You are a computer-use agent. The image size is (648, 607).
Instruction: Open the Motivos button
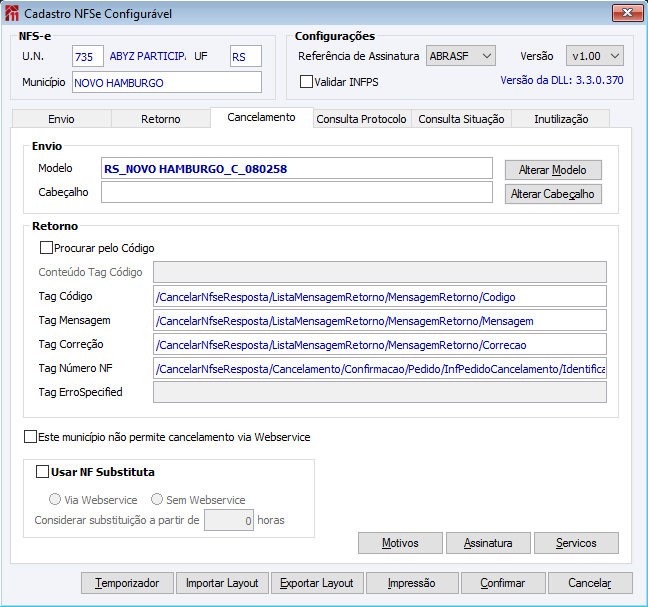pyautogui.click(x=400, y=543)
